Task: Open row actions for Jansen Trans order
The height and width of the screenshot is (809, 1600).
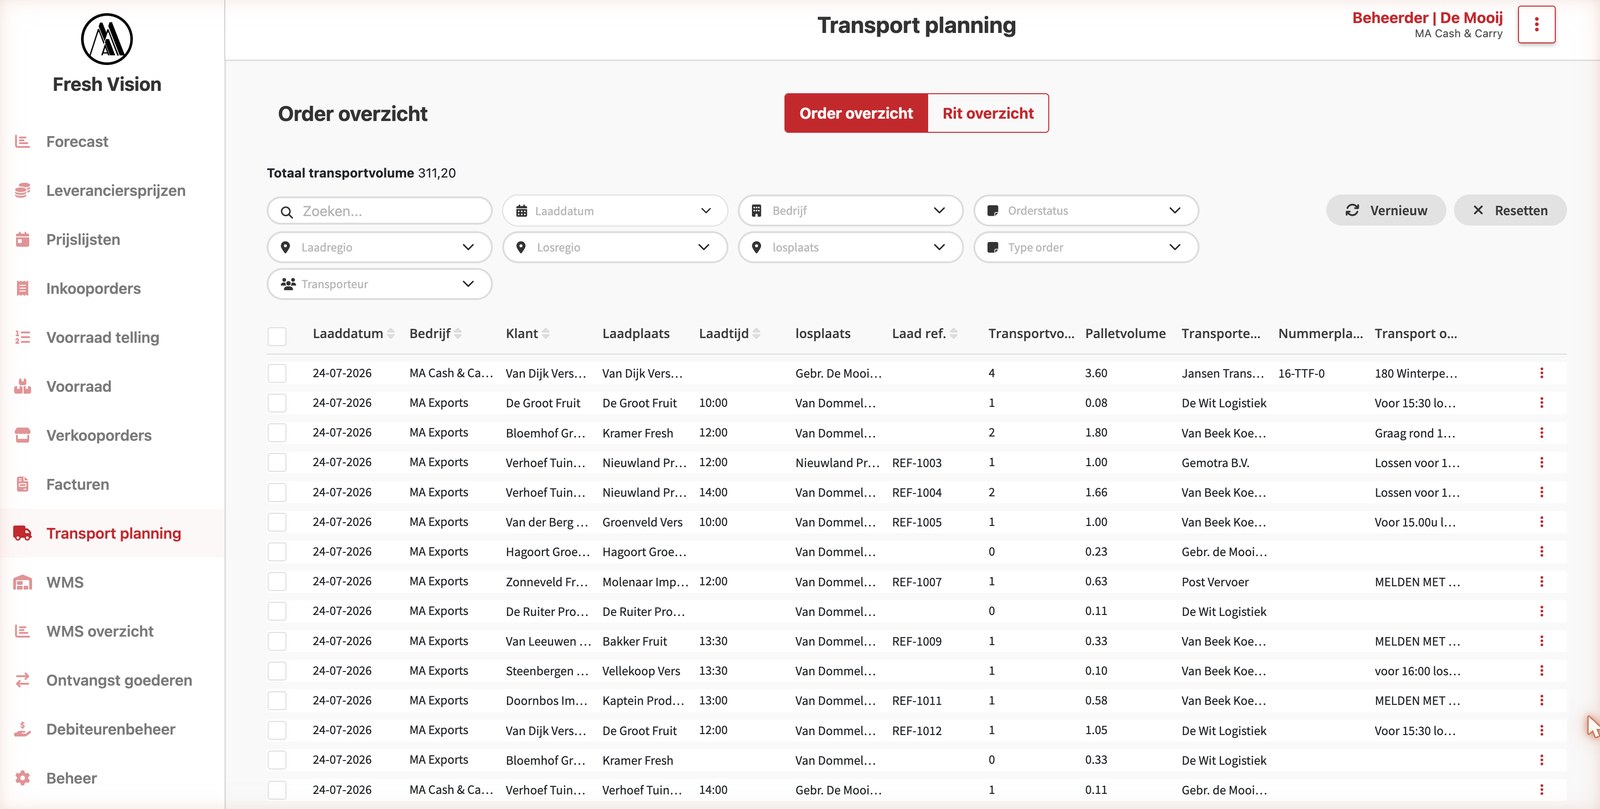Action: (1541, 373)
